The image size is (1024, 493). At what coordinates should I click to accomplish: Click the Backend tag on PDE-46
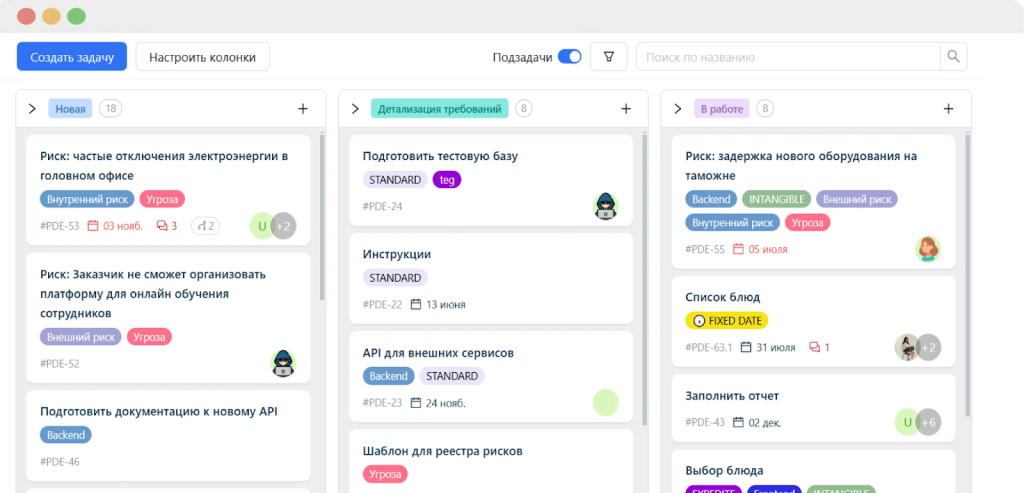66,435
